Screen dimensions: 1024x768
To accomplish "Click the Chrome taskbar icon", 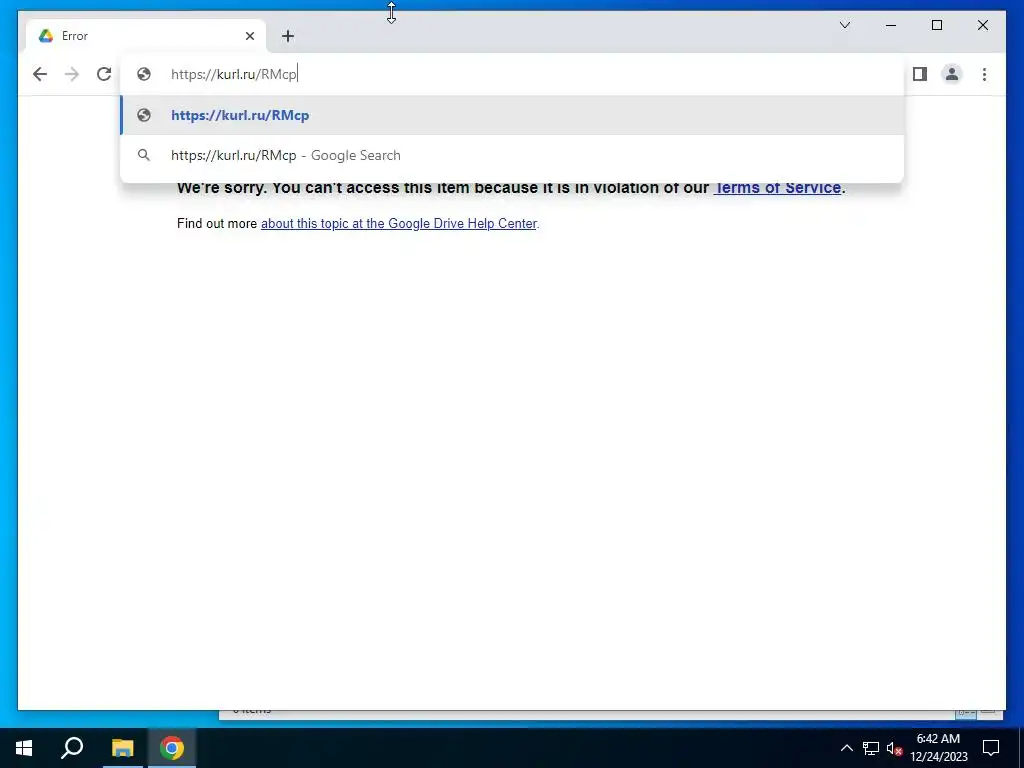I will pos(172,748).
